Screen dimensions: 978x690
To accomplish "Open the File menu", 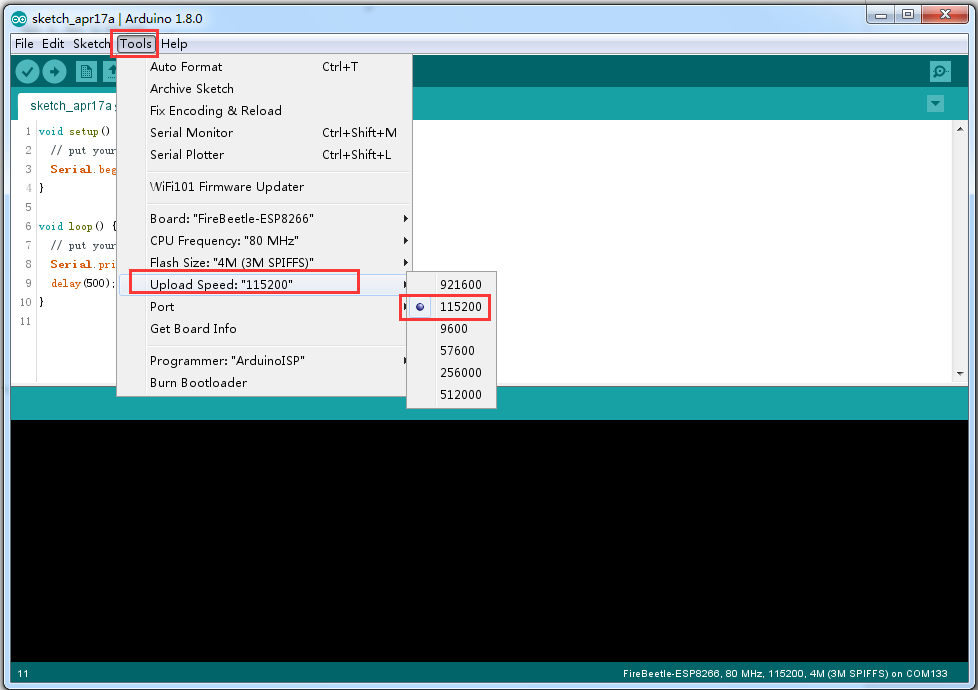I will click(x=24, y=44).
